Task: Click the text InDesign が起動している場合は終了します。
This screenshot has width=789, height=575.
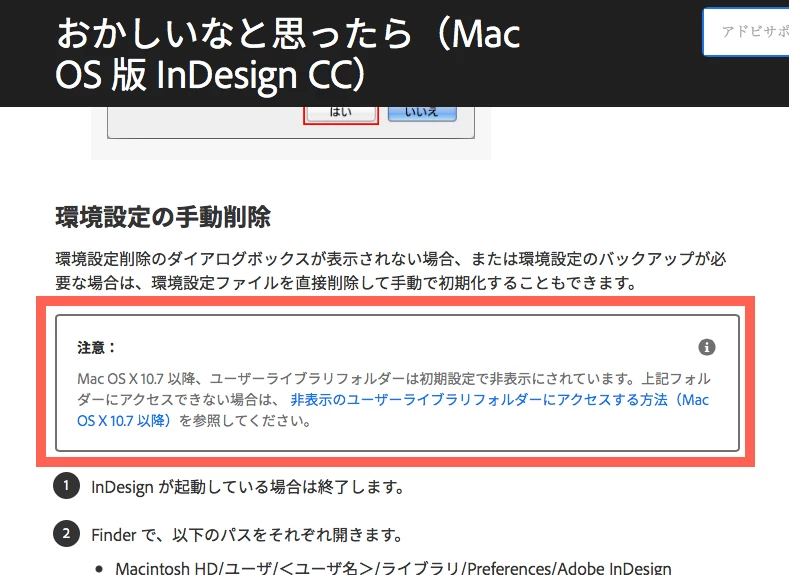Action: click(x=248, y=487)
